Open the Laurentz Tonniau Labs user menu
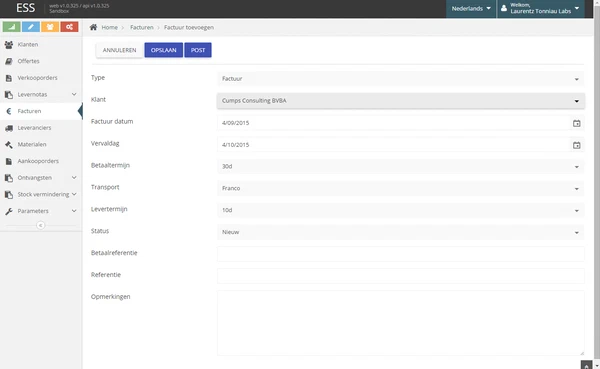This screenshot has width=600, height=369. [x=540, y=8]
